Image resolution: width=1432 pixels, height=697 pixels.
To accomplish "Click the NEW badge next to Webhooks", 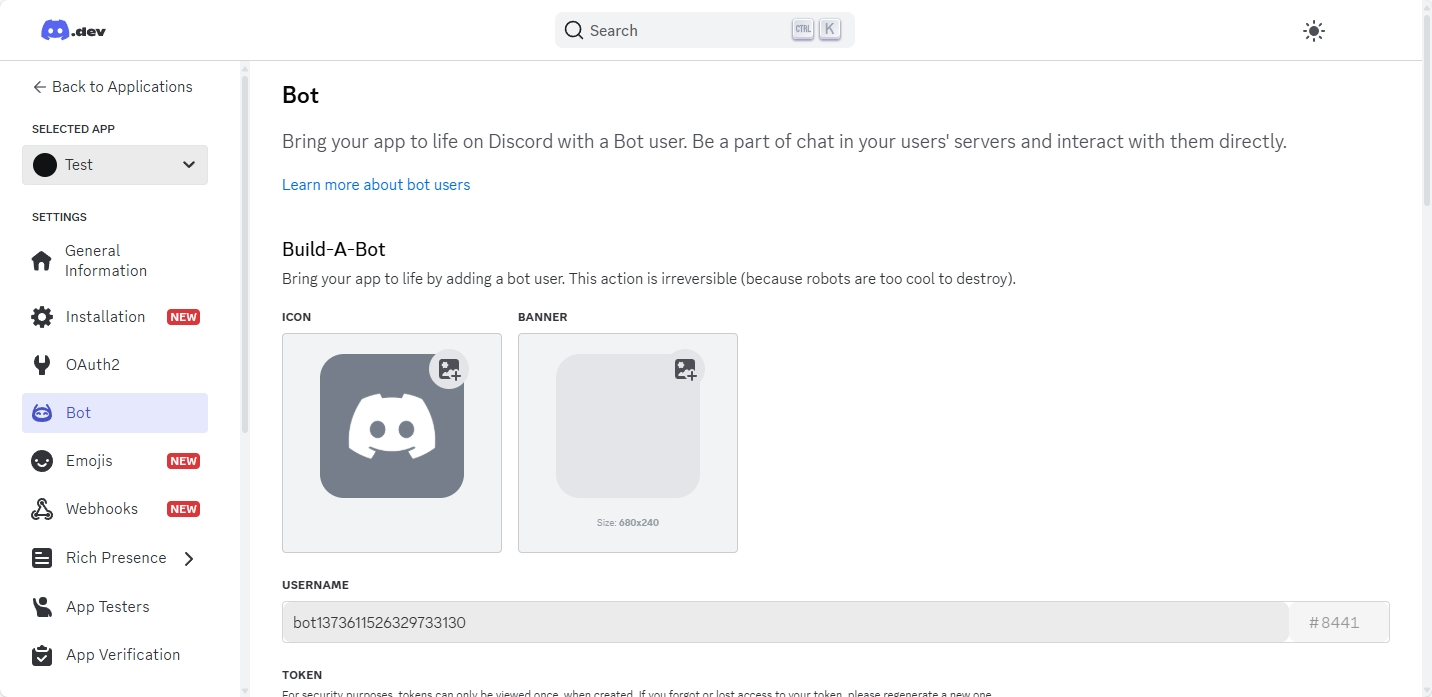I will click(x=183, y=509).
